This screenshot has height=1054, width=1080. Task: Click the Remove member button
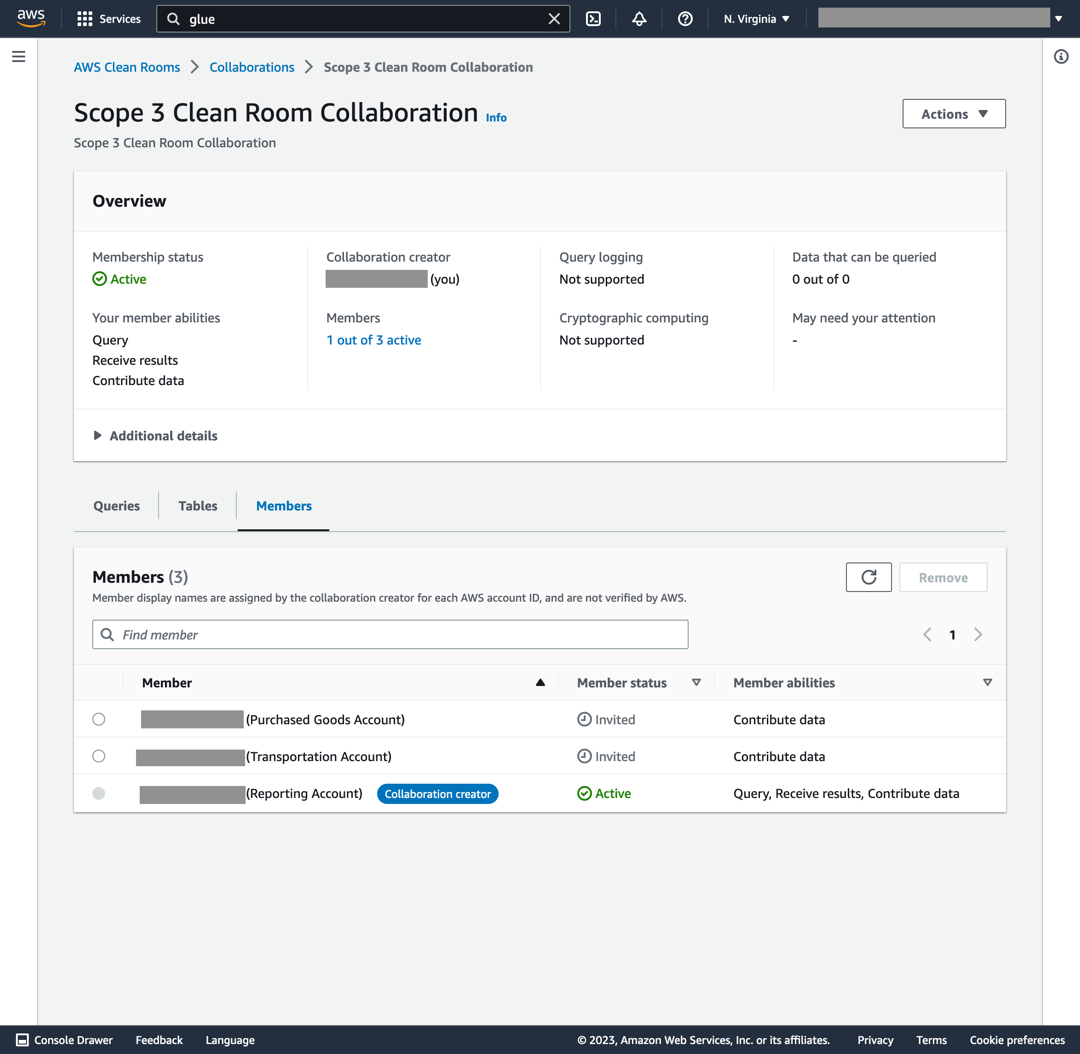coord(942,577)
